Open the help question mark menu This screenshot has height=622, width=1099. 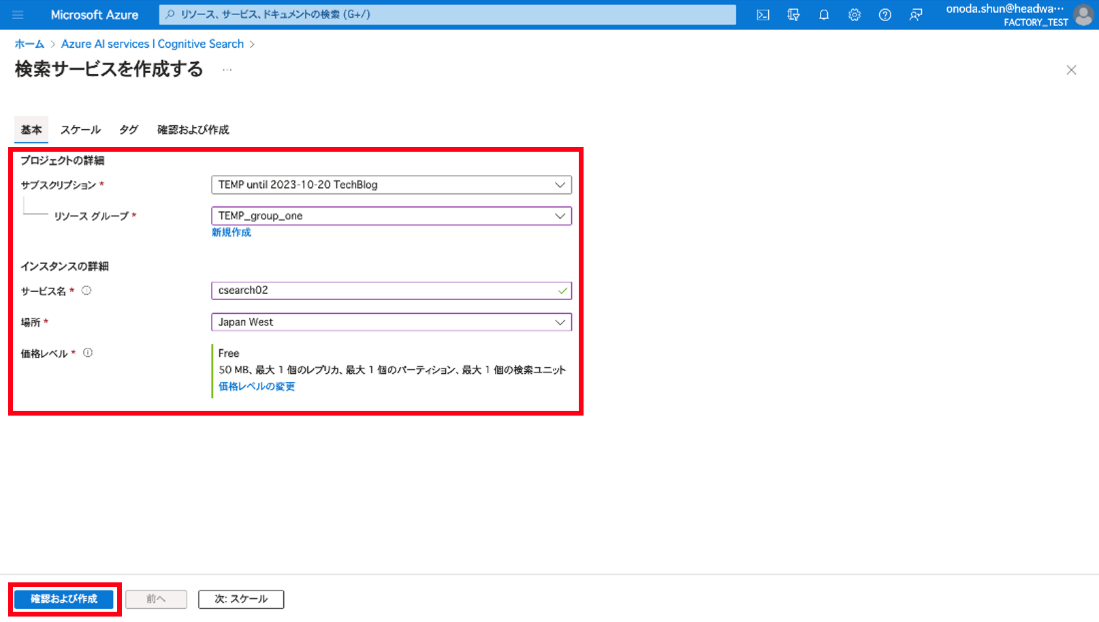tap(885, 15)
